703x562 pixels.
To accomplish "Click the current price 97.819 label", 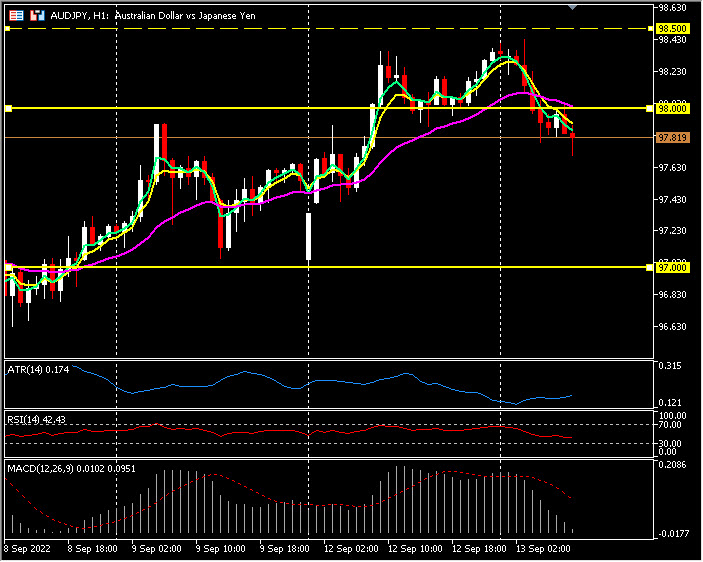I will 673,137.
